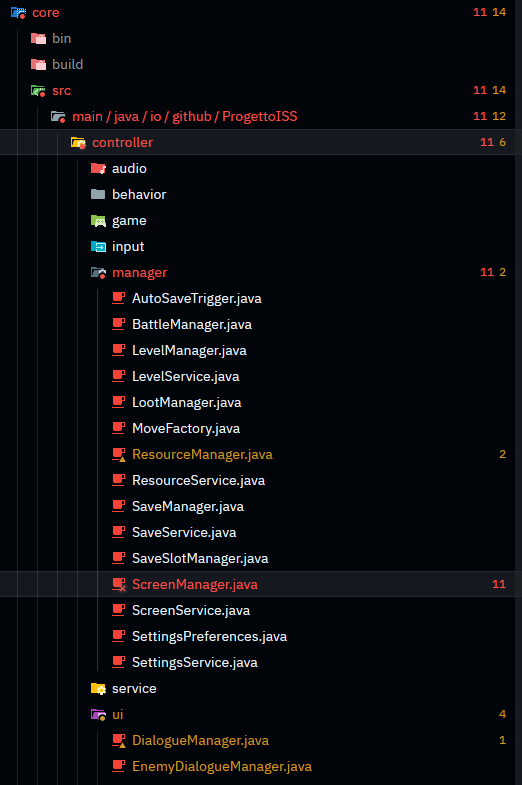Click warning count 2 on ResourceManager.java
Screen dimensions: 522x785
502,455
